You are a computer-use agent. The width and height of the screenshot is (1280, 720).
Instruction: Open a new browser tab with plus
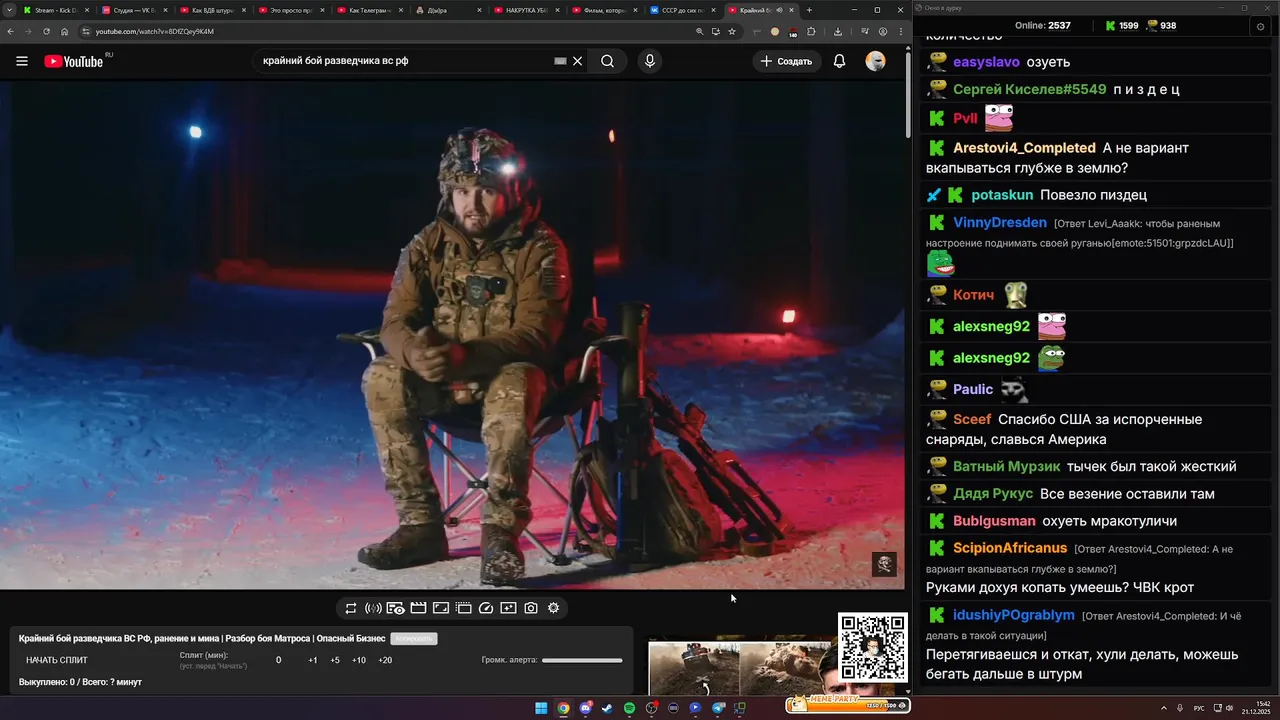pyautogui.click(x=809, y=10)
